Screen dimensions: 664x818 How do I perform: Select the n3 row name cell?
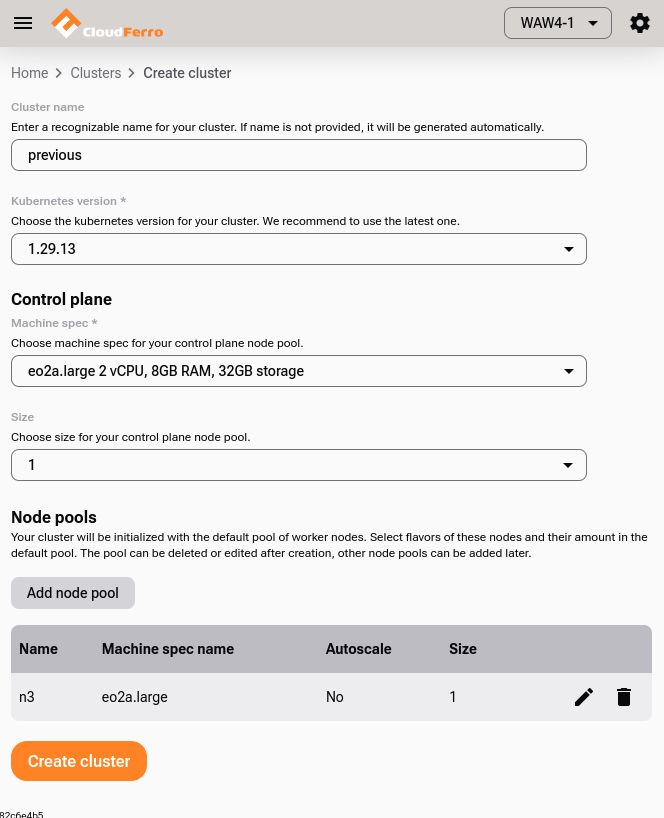[x=27, y=697]
